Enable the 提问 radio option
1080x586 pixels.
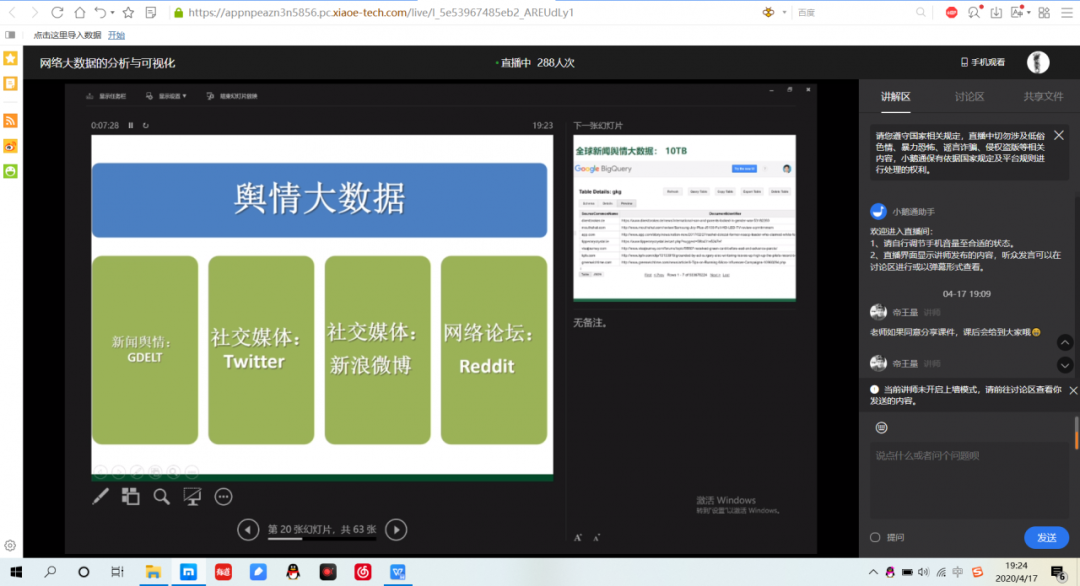pos(875,537)
